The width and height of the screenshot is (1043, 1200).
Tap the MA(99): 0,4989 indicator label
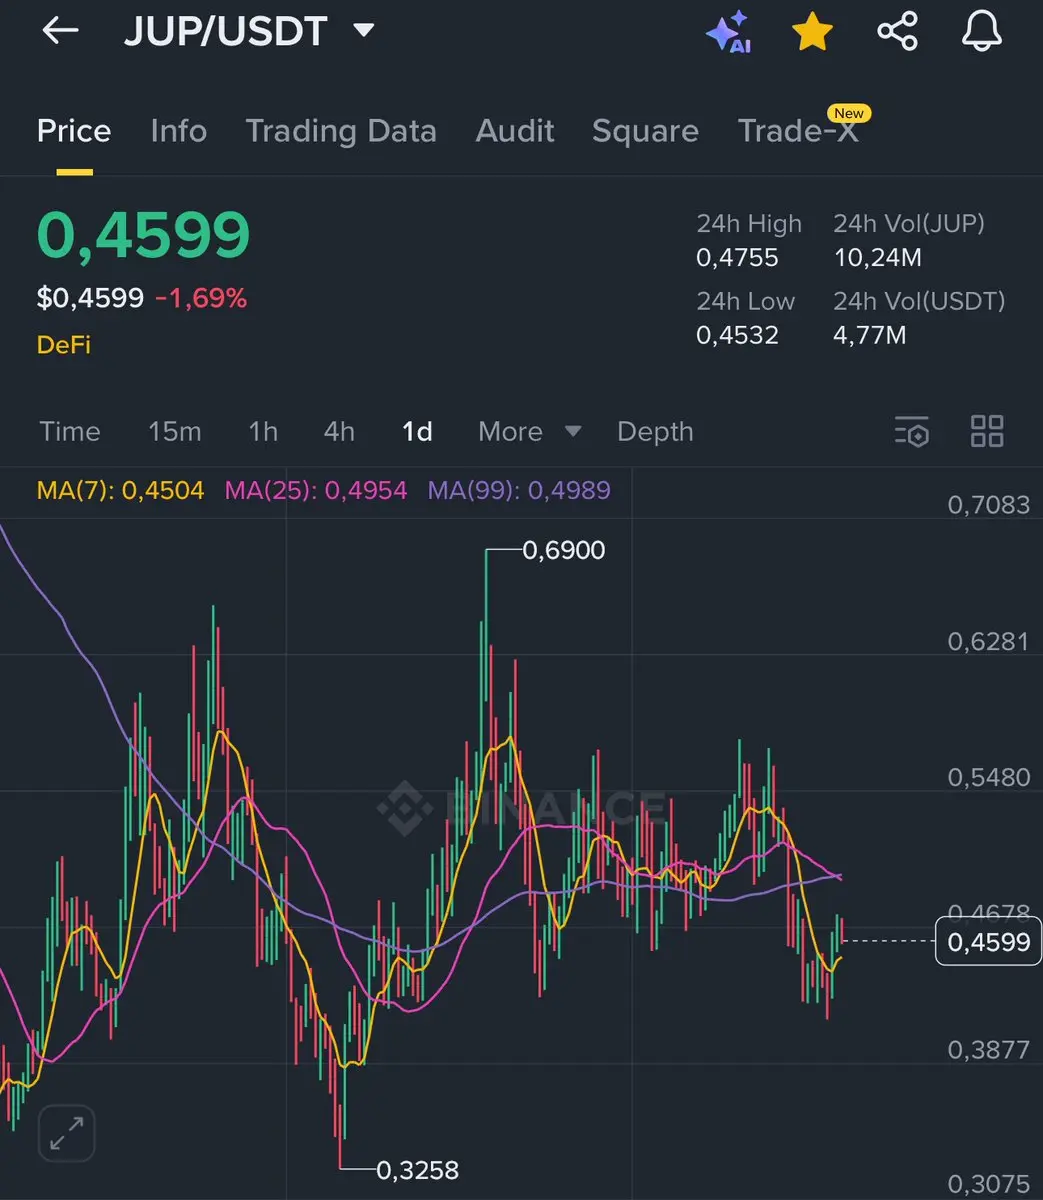point(519,491)
